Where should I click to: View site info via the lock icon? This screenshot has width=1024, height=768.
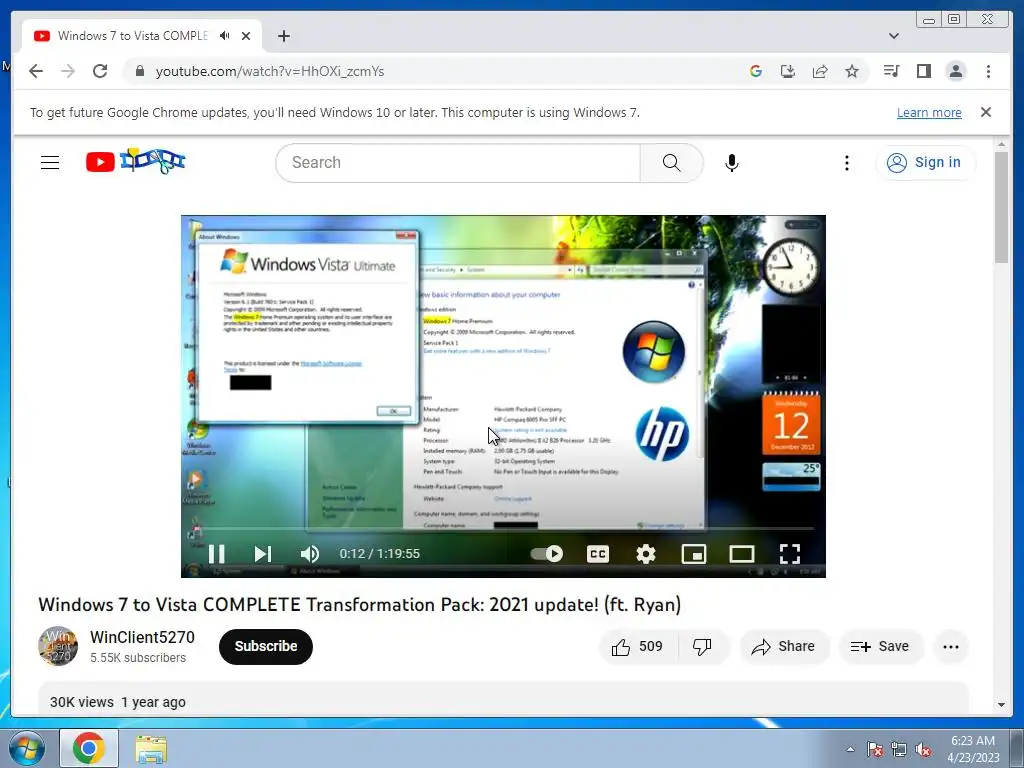(139, 71)
